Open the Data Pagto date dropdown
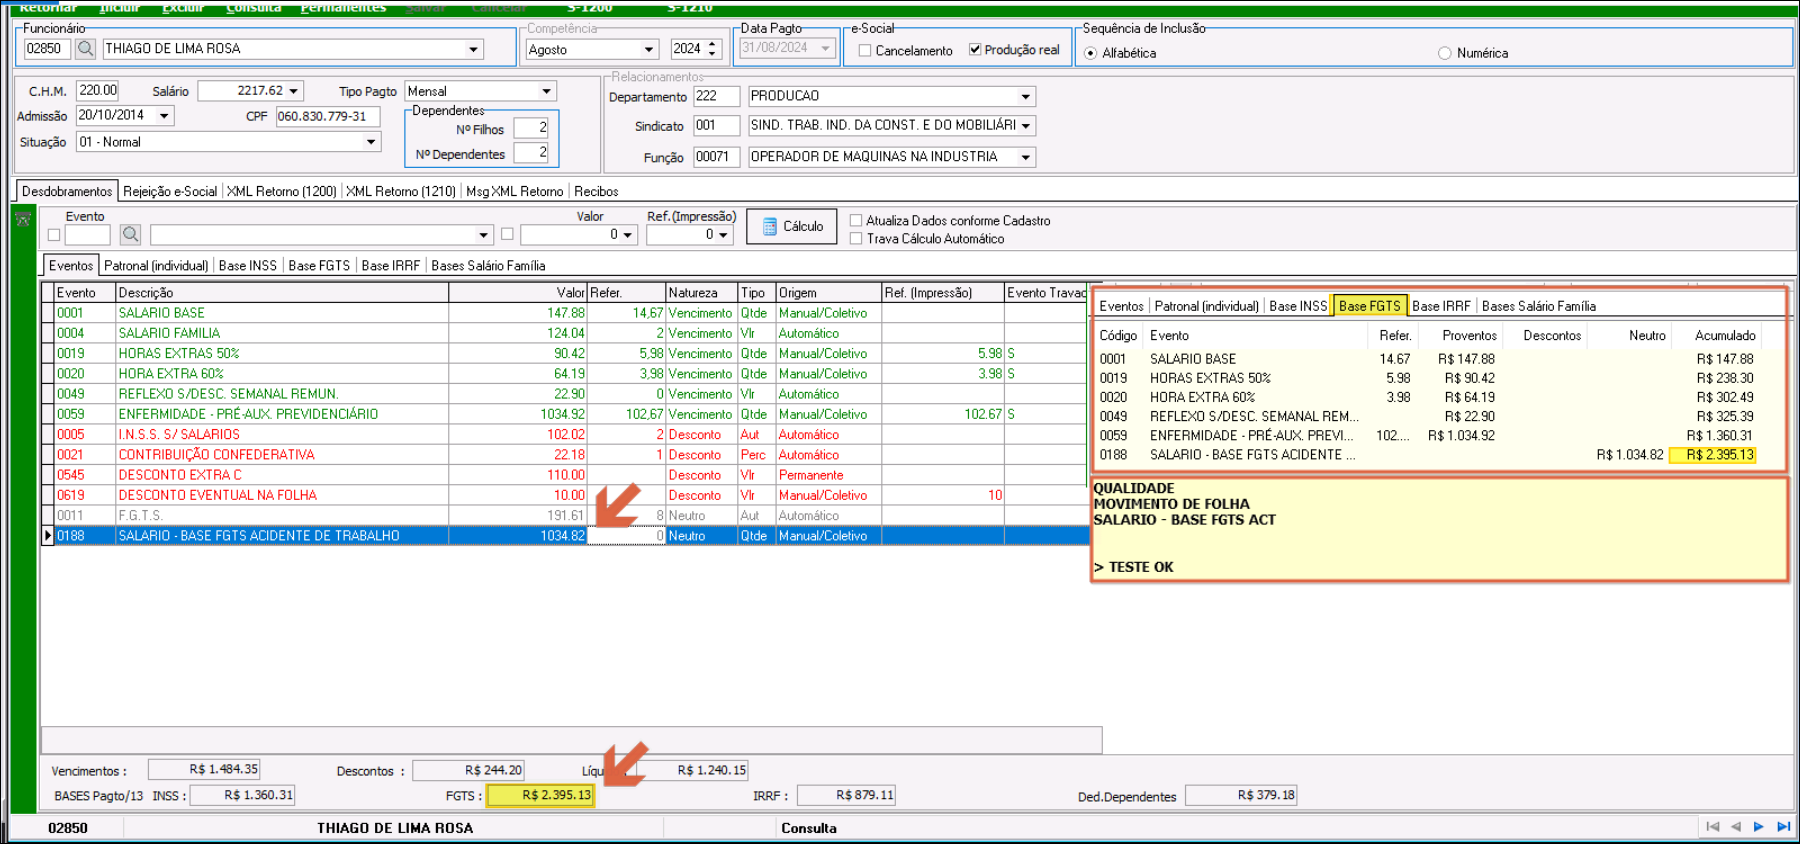Screen dimensions: 1800x844 (x=825, y=48)
